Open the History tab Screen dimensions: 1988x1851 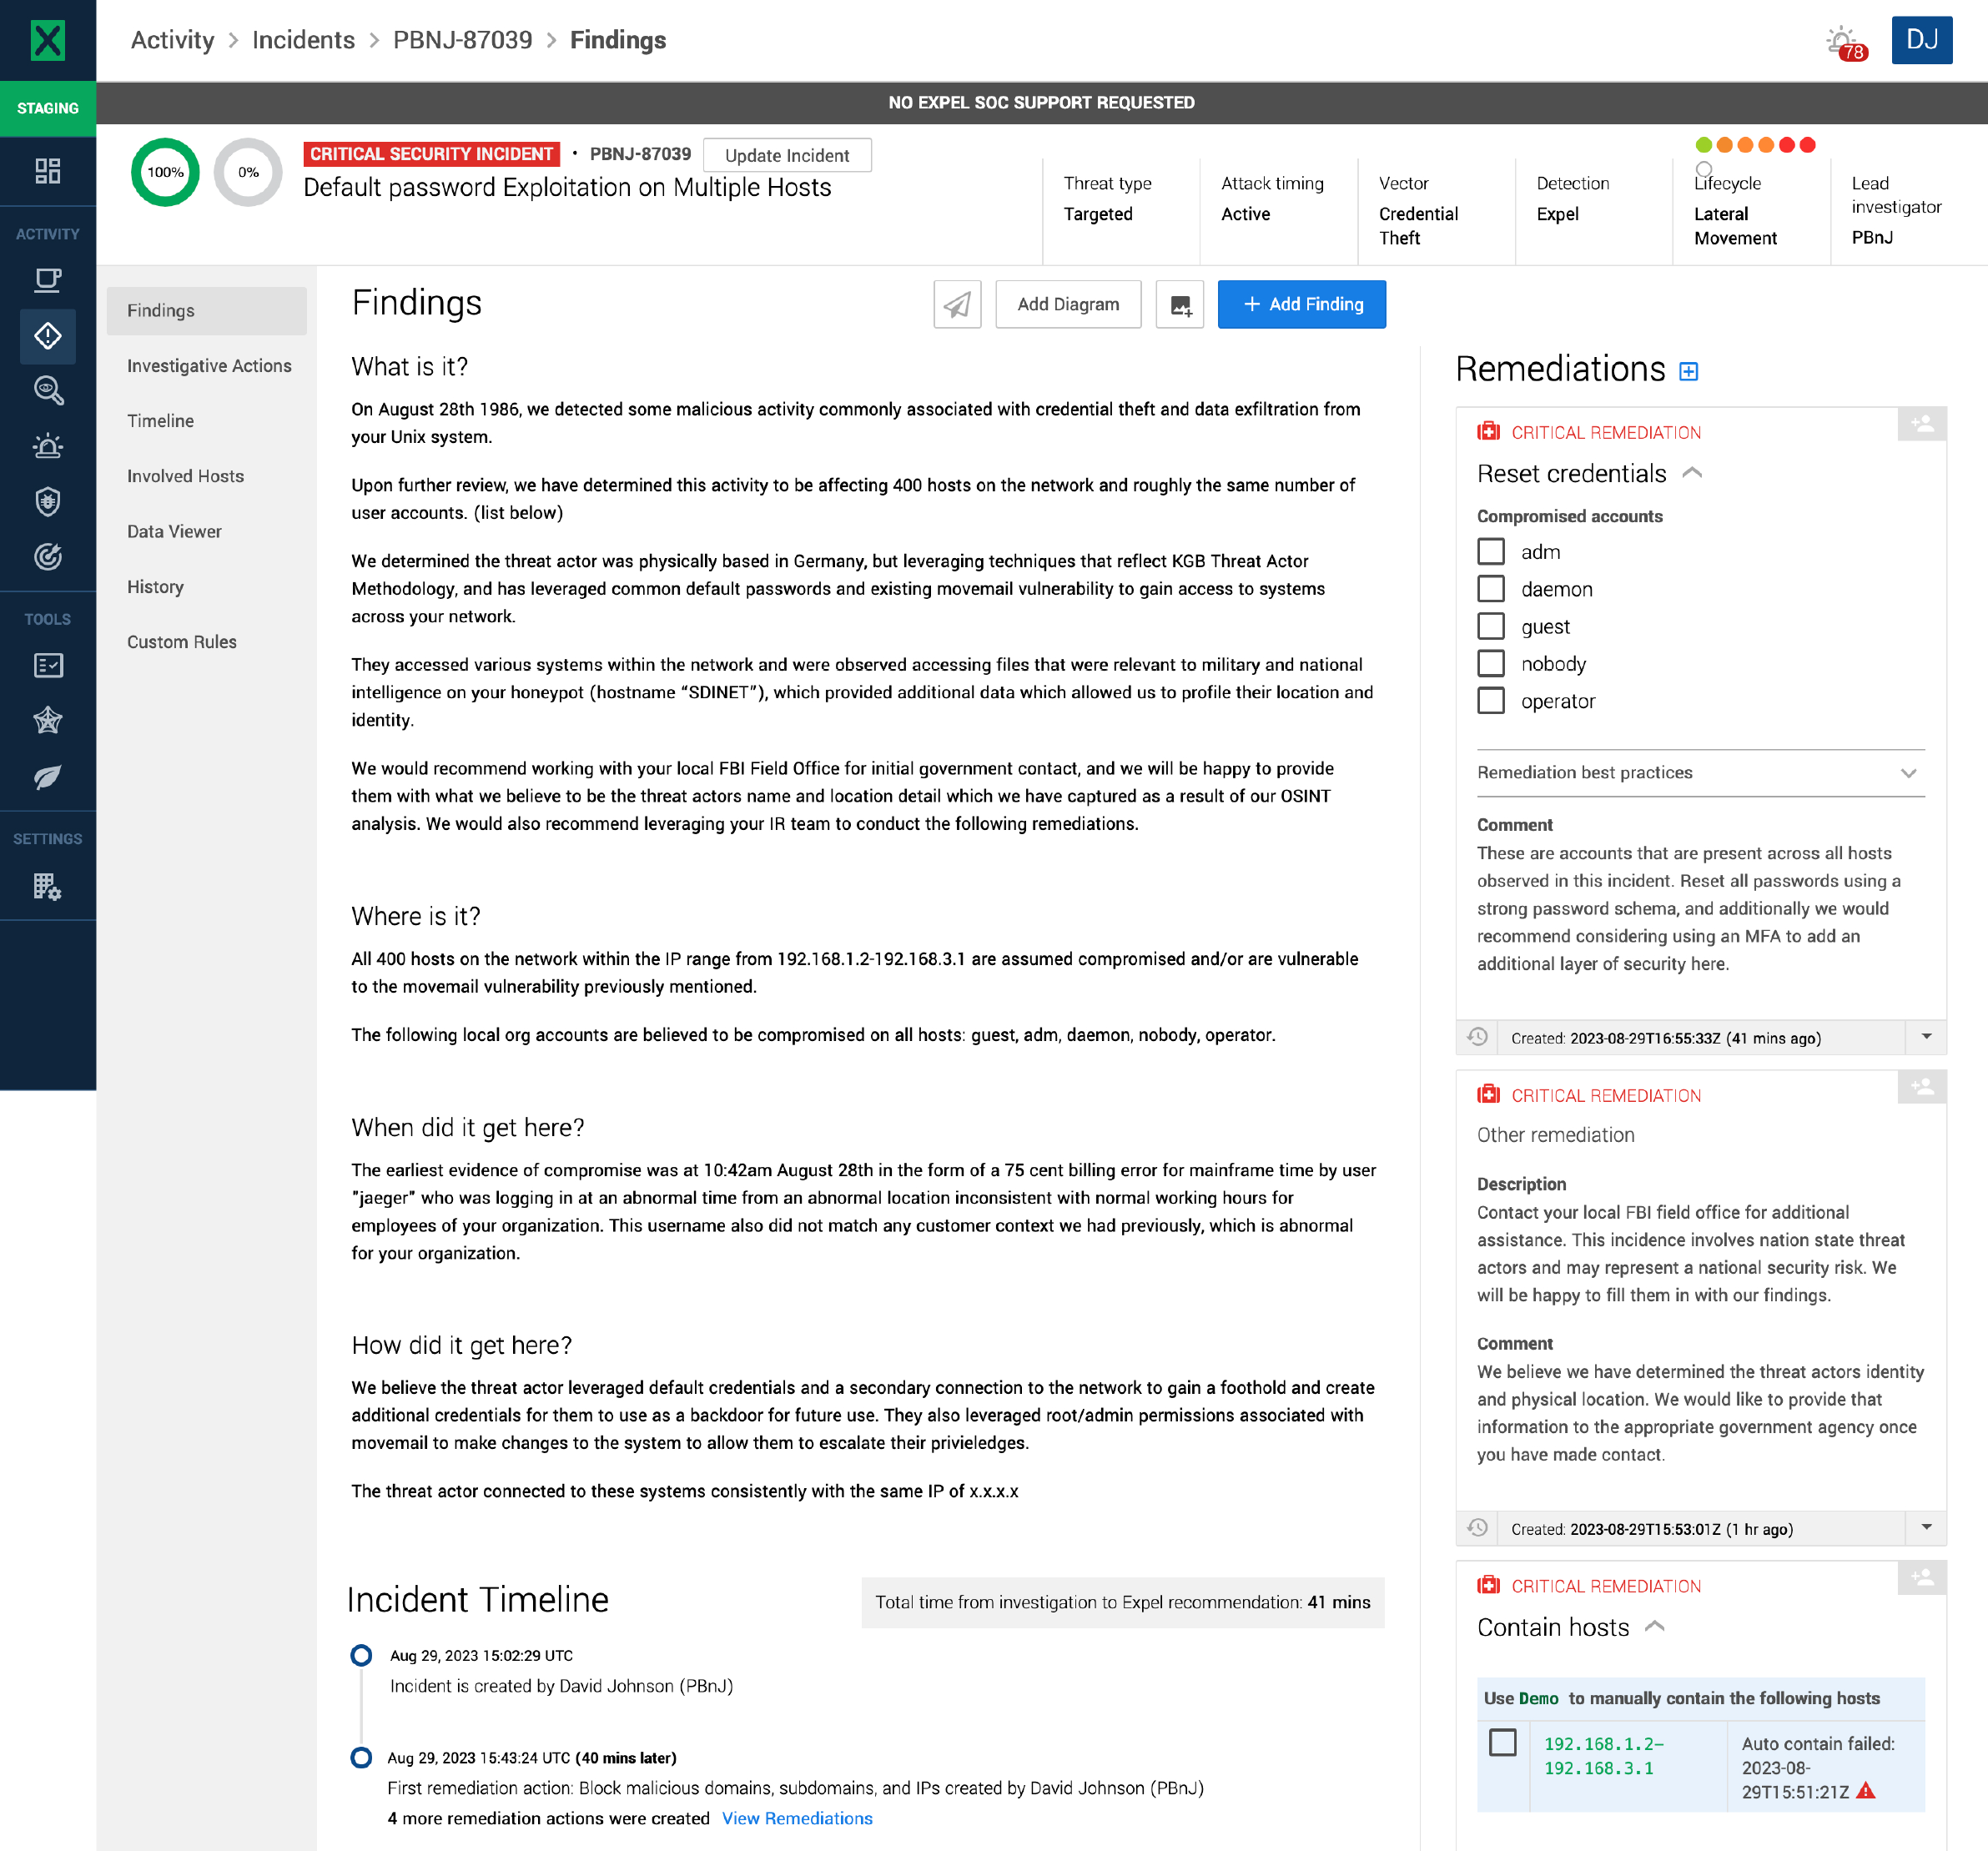[x=207, y=586]
